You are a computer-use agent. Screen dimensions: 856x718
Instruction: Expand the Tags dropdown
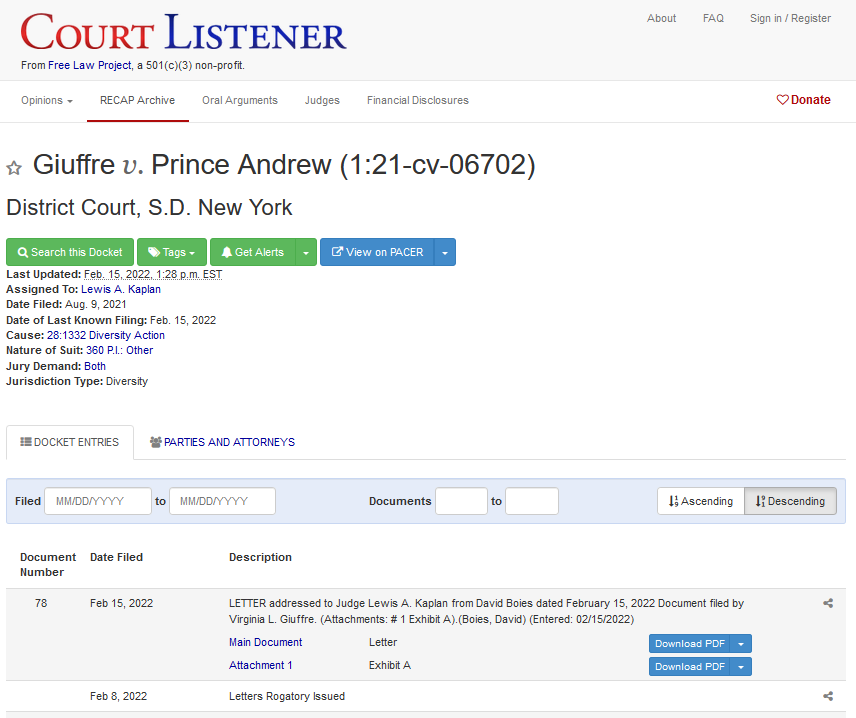coord(172,252)
